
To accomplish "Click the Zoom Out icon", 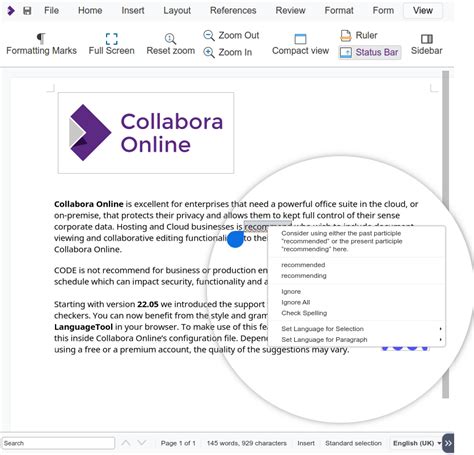I will point(209,35).
